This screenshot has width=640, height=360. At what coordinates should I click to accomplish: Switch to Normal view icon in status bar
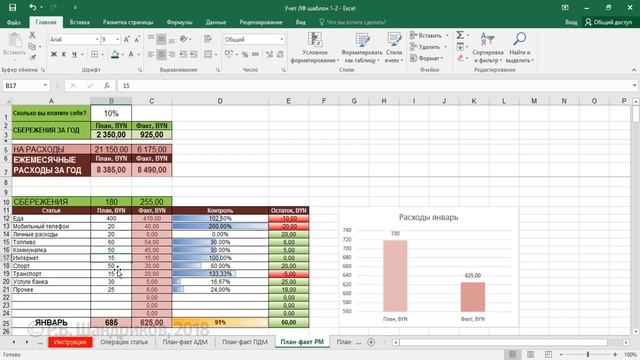[x=513, y=354]
